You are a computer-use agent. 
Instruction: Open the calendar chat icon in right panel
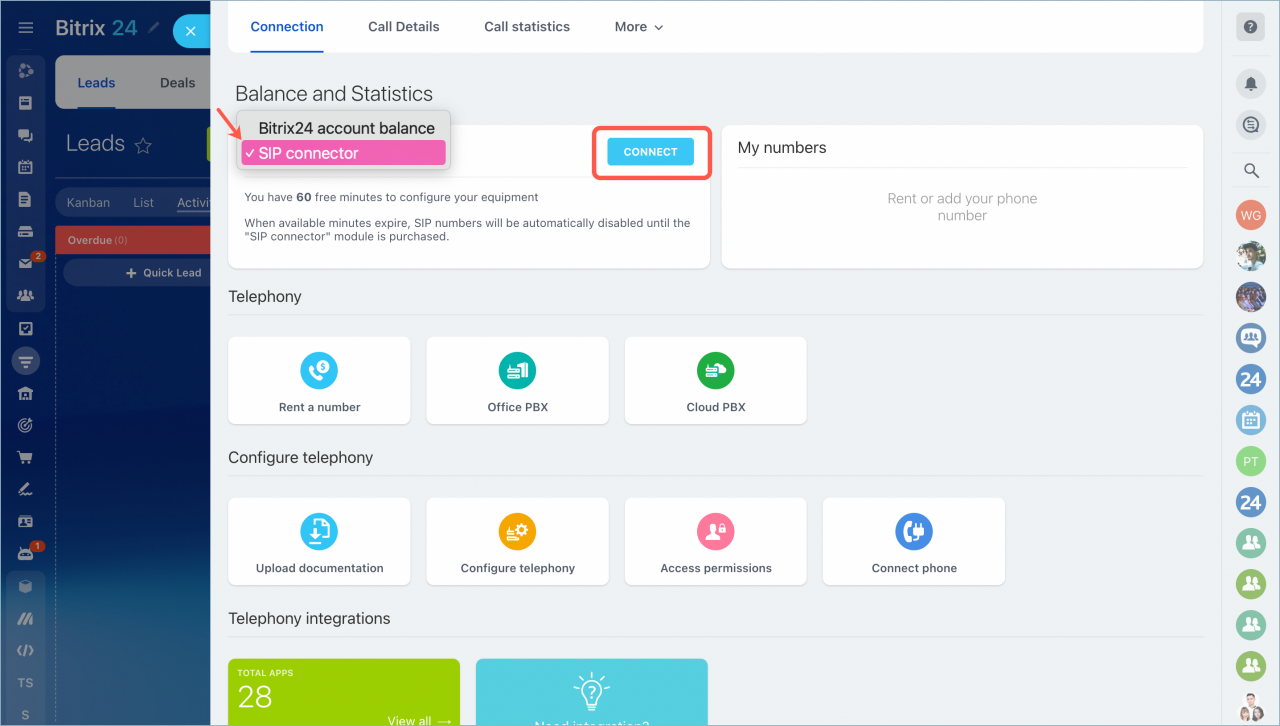click(1251, 420)
